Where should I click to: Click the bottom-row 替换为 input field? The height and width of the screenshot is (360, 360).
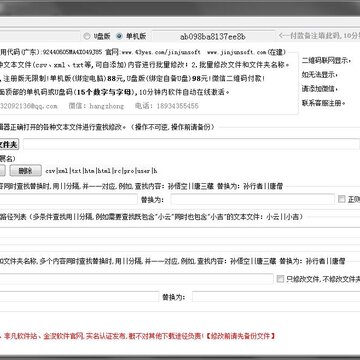(x=276, y=297)
